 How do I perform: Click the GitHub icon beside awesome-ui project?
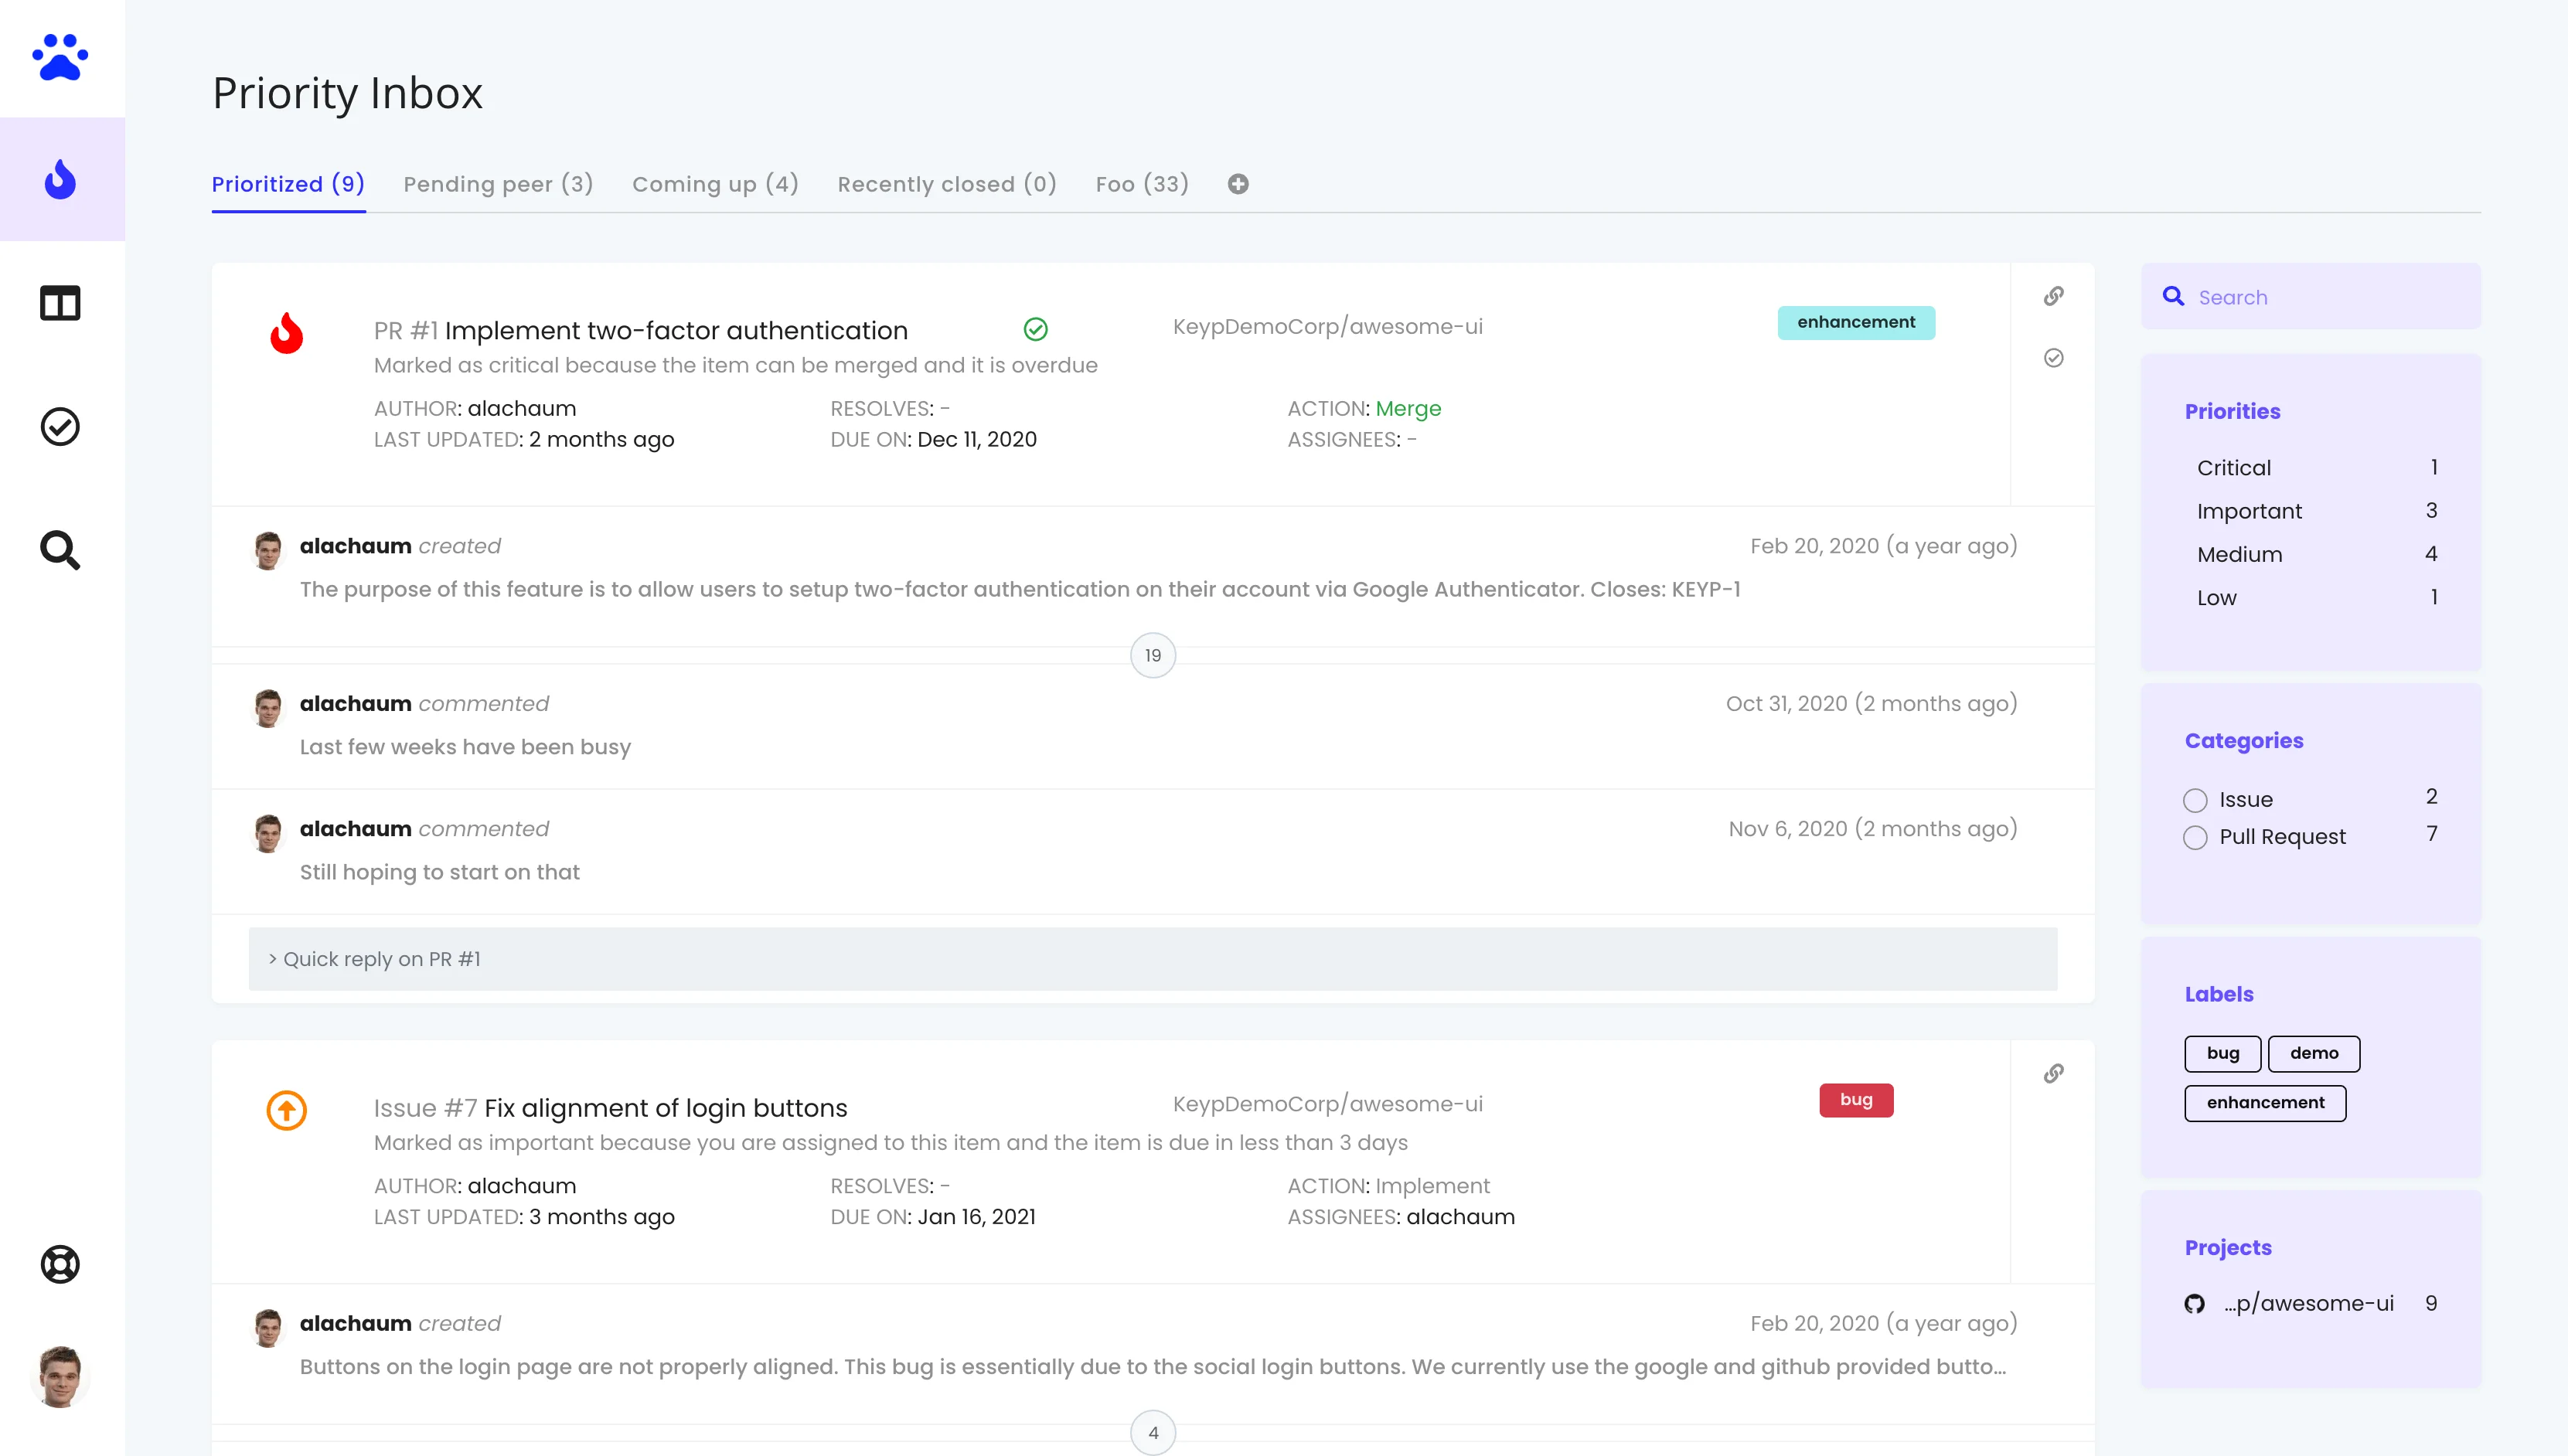(x=2193, y=1303)
